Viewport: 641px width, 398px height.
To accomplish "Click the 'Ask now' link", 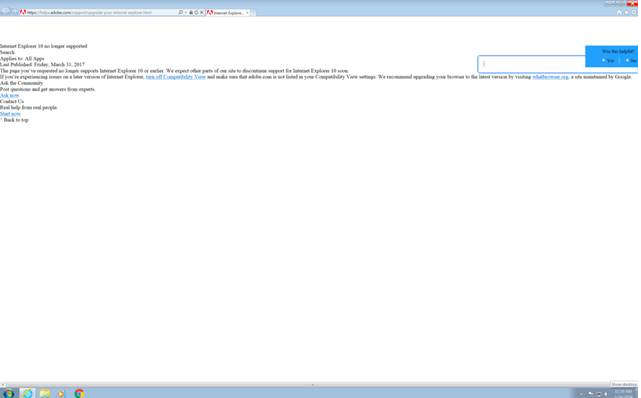I will tap(9, 95).
